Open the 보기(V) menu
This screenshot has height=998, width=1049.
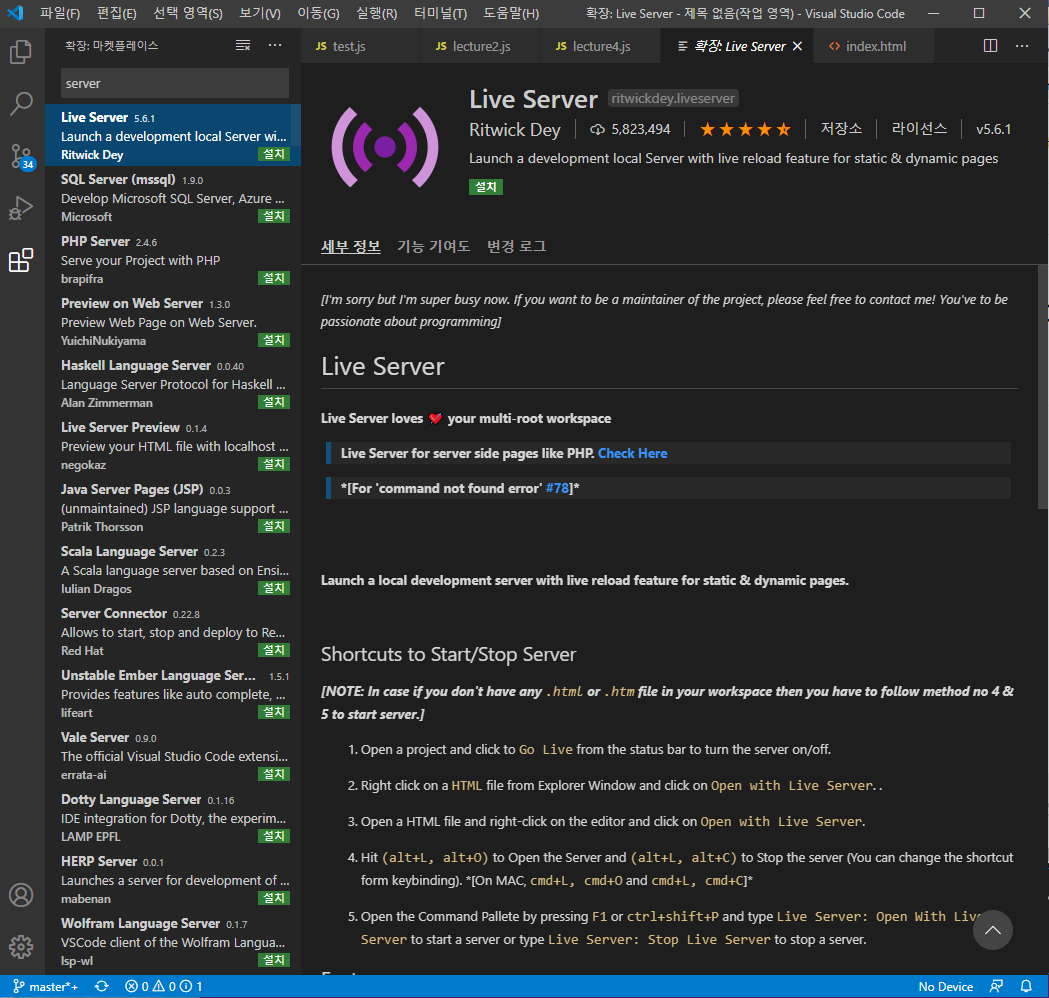(x=260, y=13)
